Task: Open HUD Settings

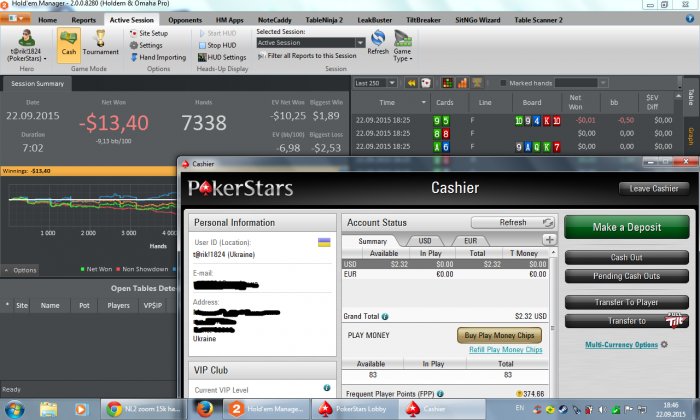Action: tap(222, 57)
